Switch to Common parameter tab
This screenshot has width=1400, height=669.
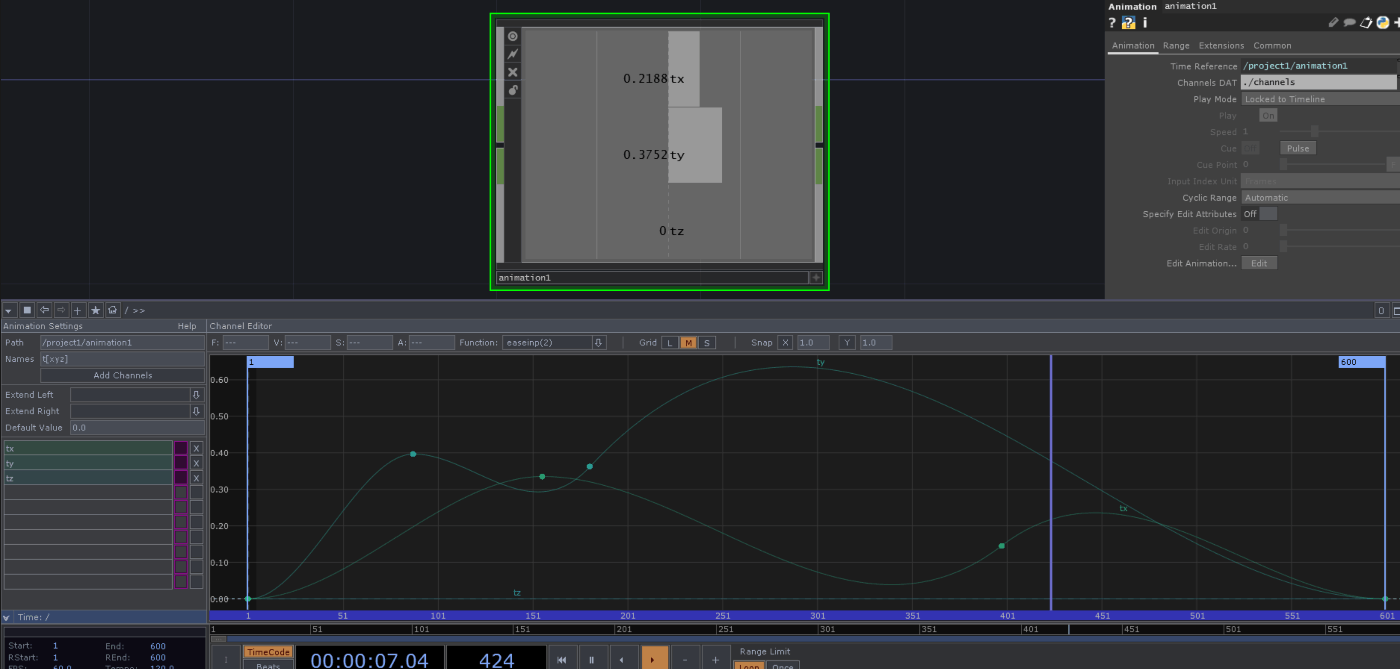[x=1272, y=46]
